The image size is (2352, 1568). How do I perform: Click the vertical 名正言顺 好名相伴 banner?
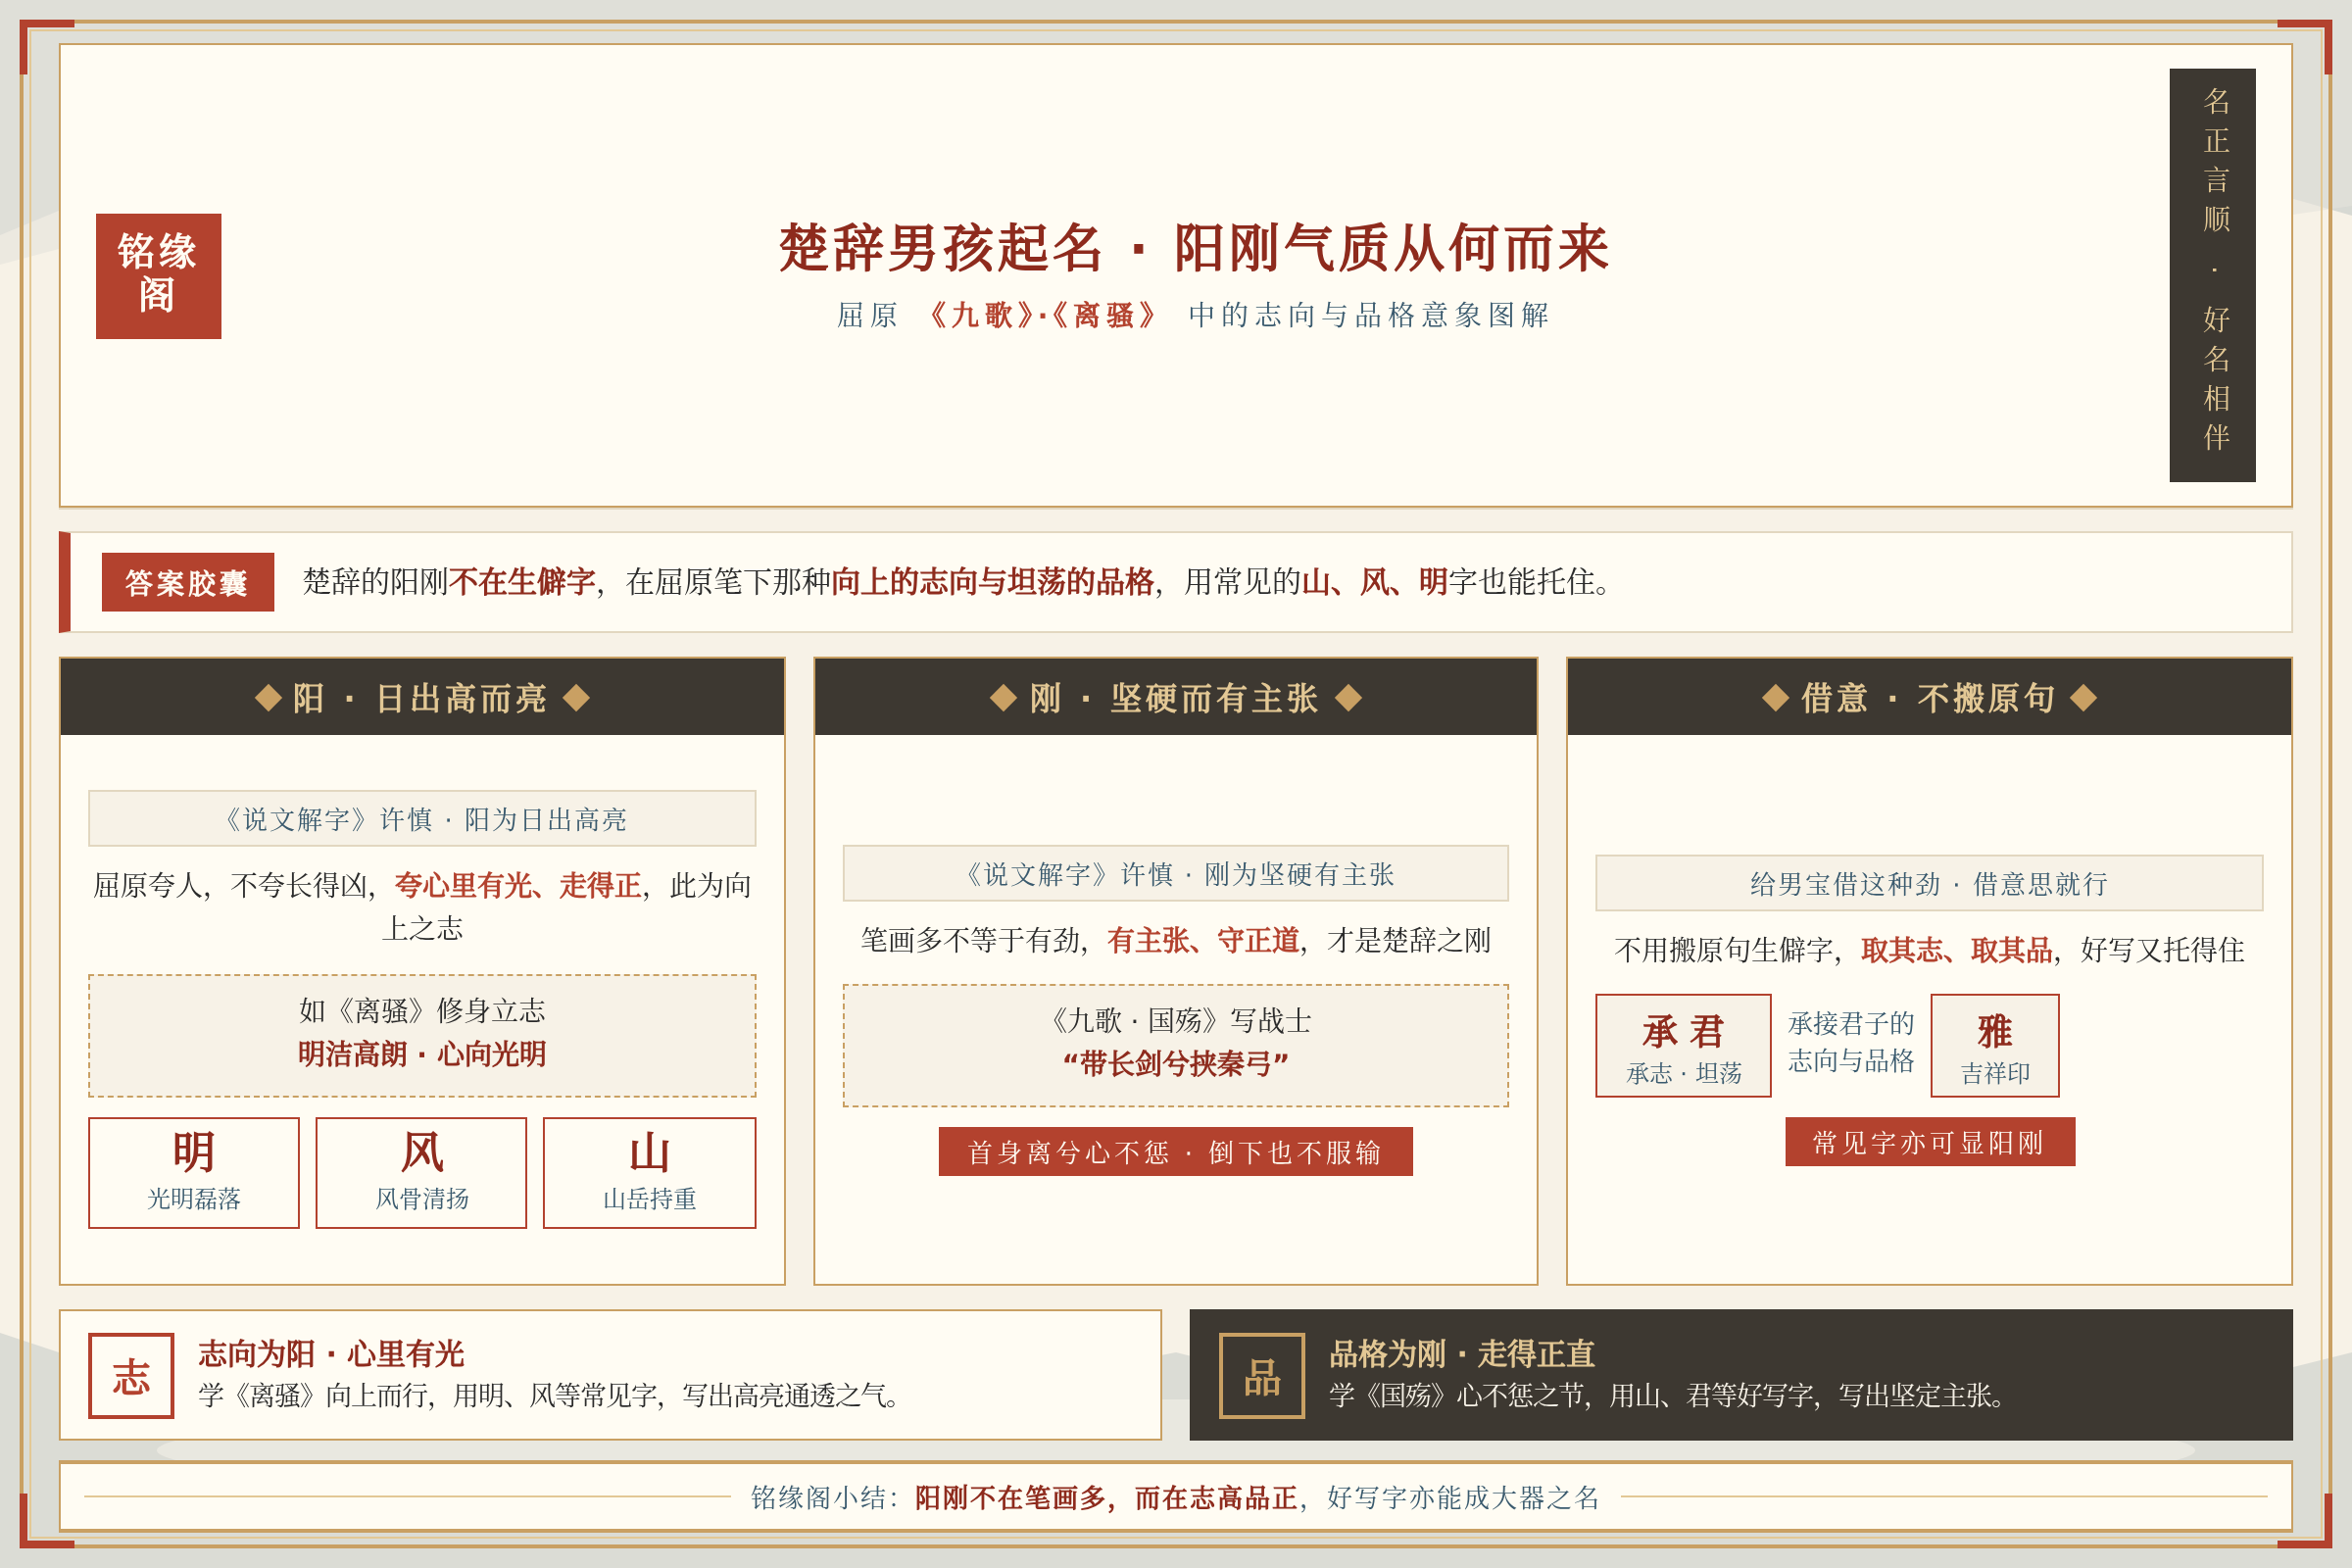(2212, 275)
